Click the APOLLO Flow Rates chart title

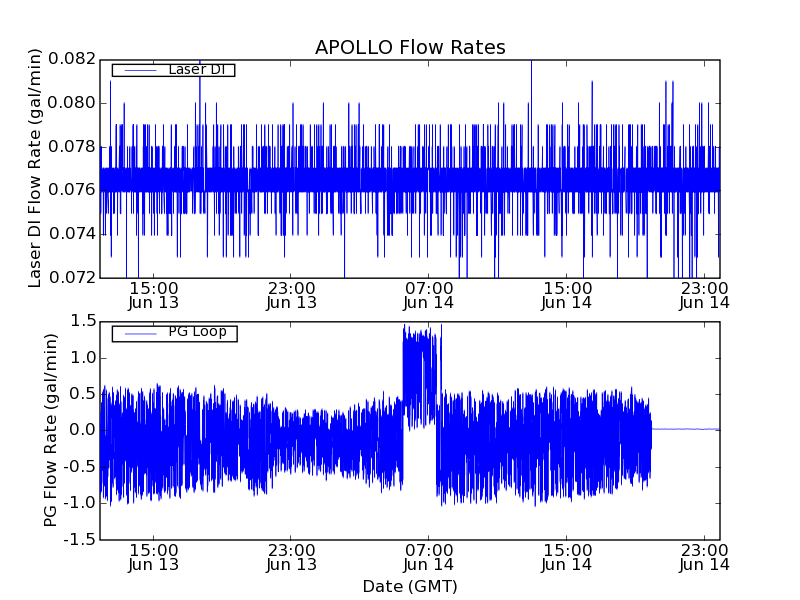[x=410, y=48]
